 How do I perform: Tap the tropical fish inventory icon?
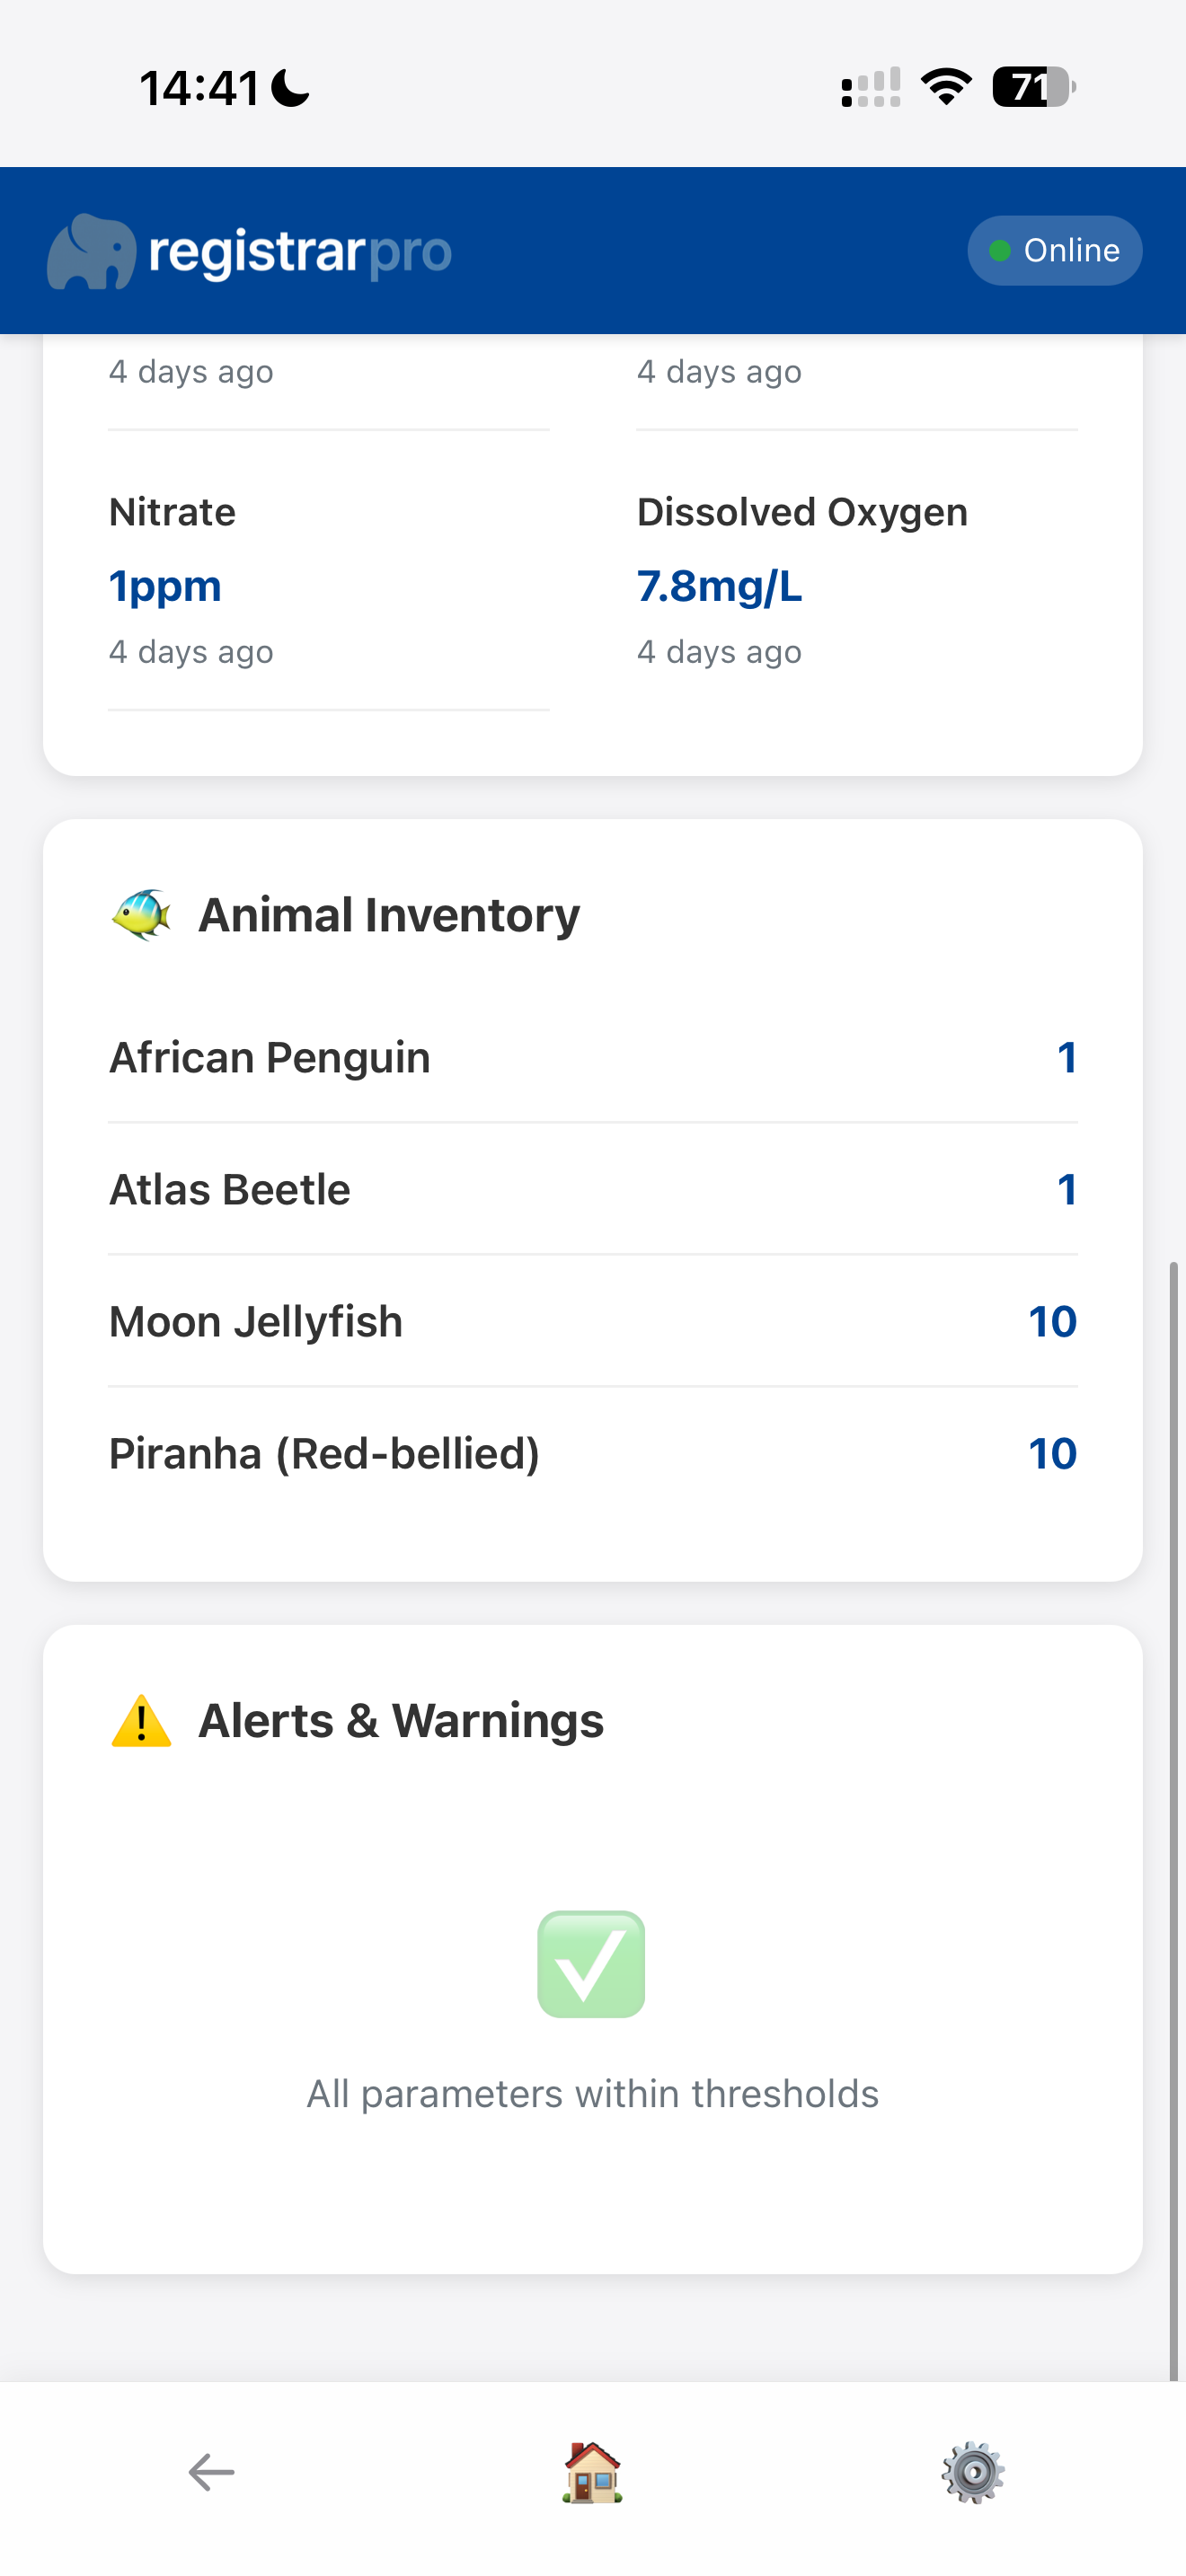[141, 915]
